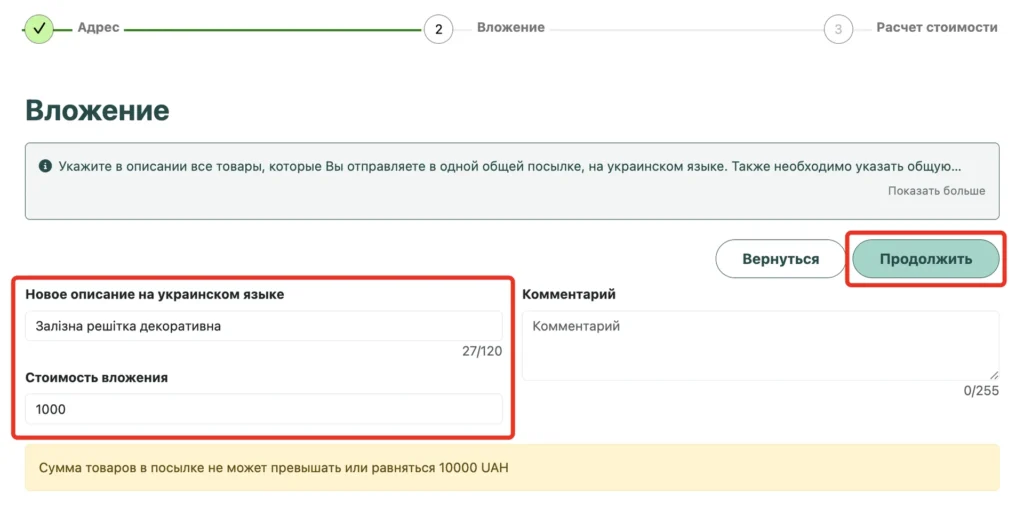The height and width of the screenshot is (518, 1024).
Task: Click the step 2 circle indicator
Action: tap(438, 29)
